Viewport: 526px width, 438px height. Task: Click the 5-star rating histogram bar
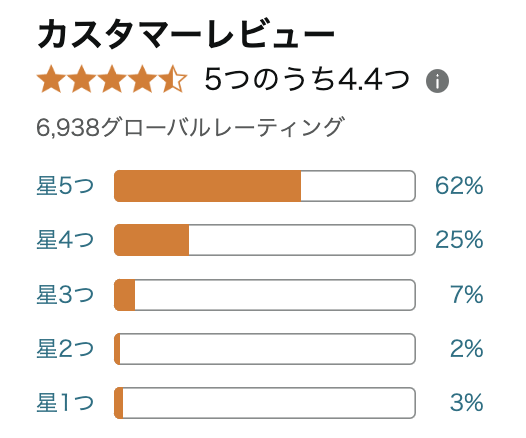(265, 186)
